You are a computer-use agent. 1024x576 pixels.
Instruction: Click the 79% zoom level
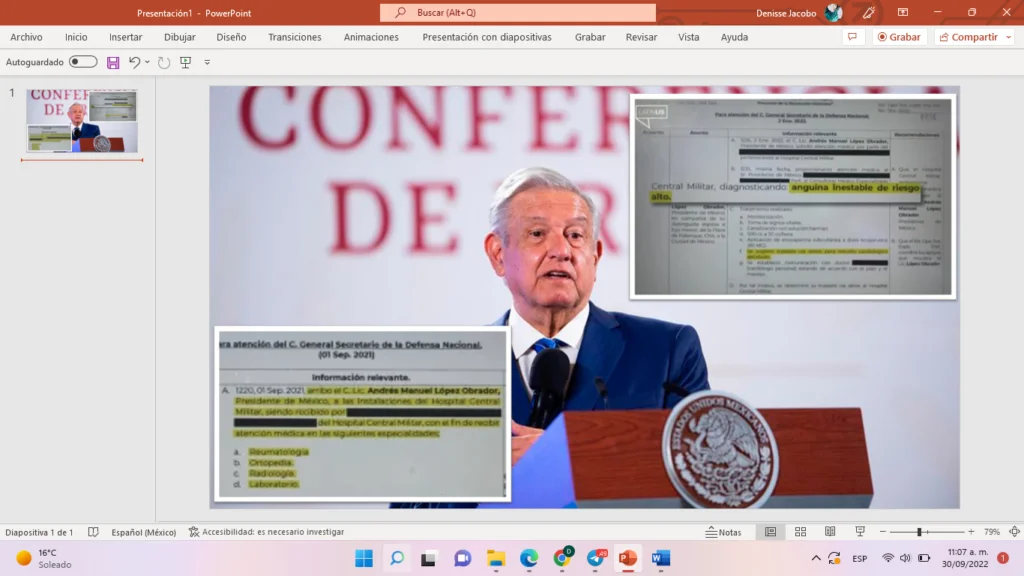click(x=992, y=532)
